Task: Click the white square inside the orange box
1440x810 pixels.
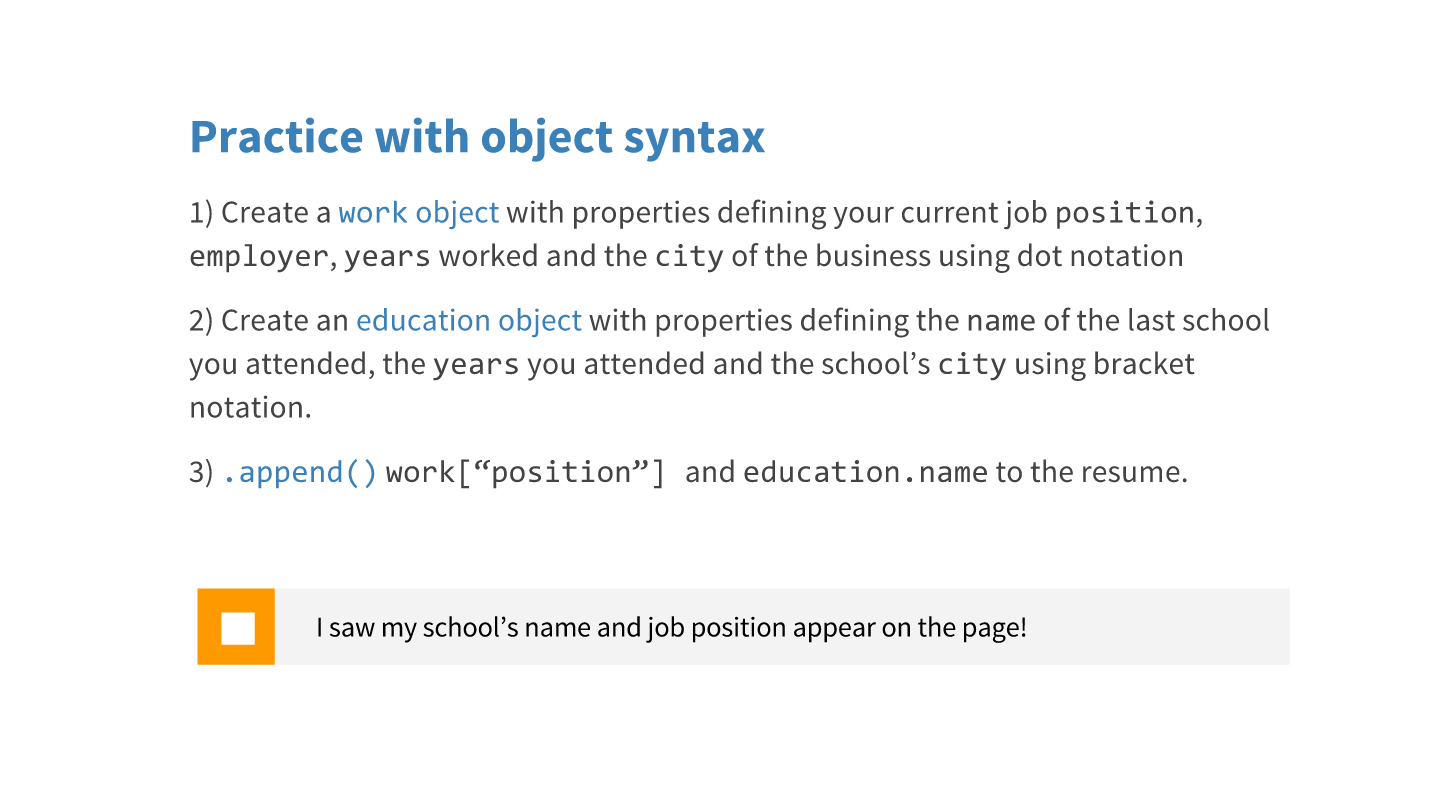Action: [x=238, y=628]
